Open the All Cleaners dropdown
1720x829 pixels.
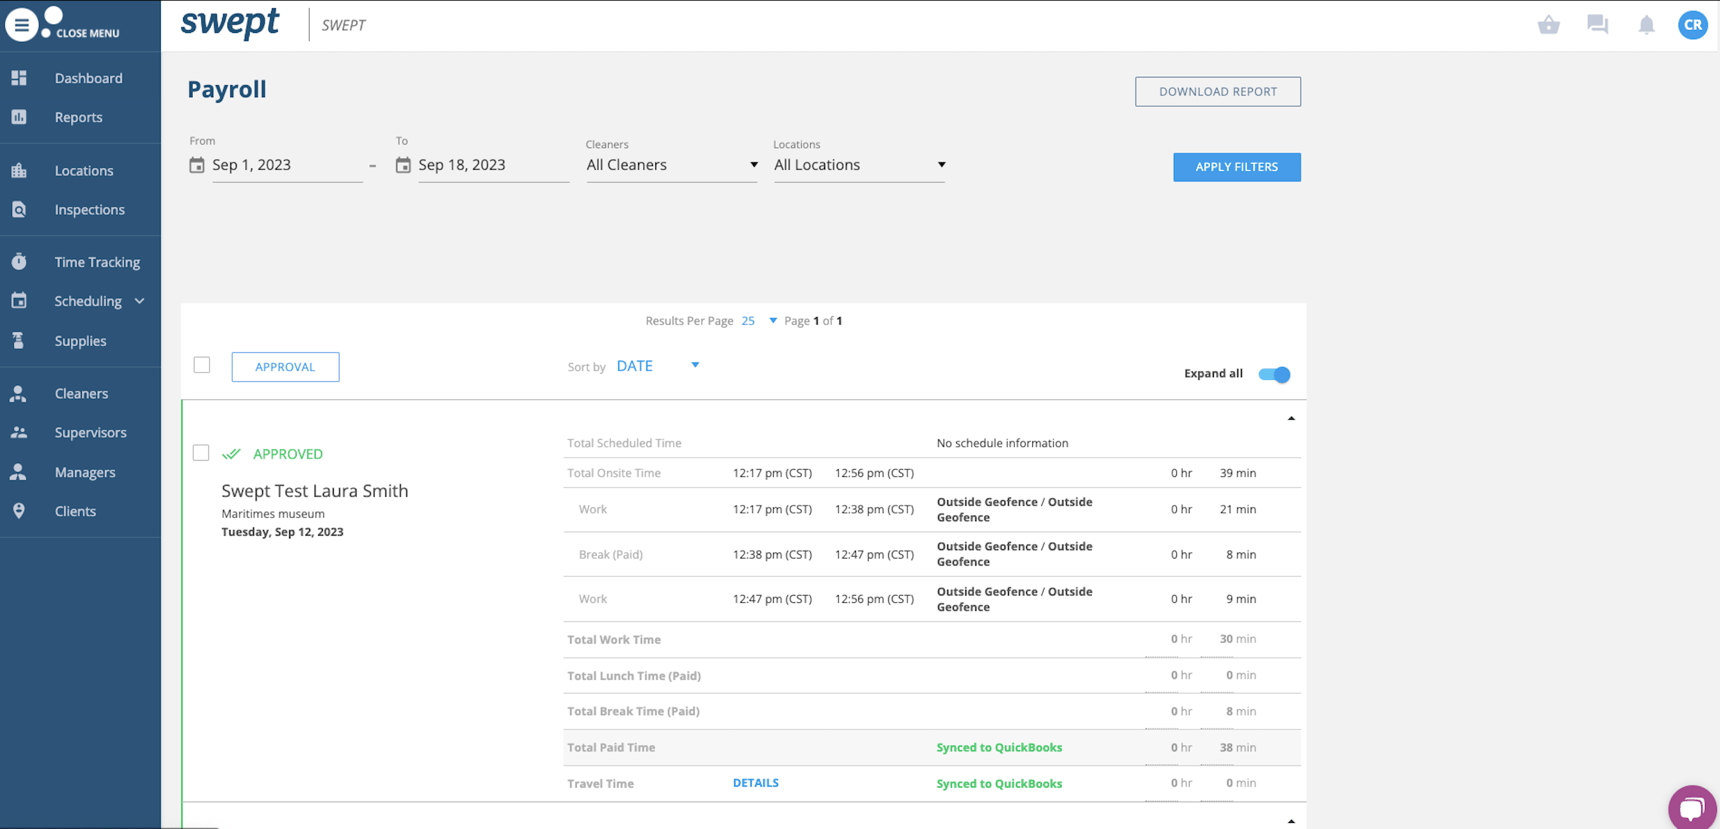point(671,165)
